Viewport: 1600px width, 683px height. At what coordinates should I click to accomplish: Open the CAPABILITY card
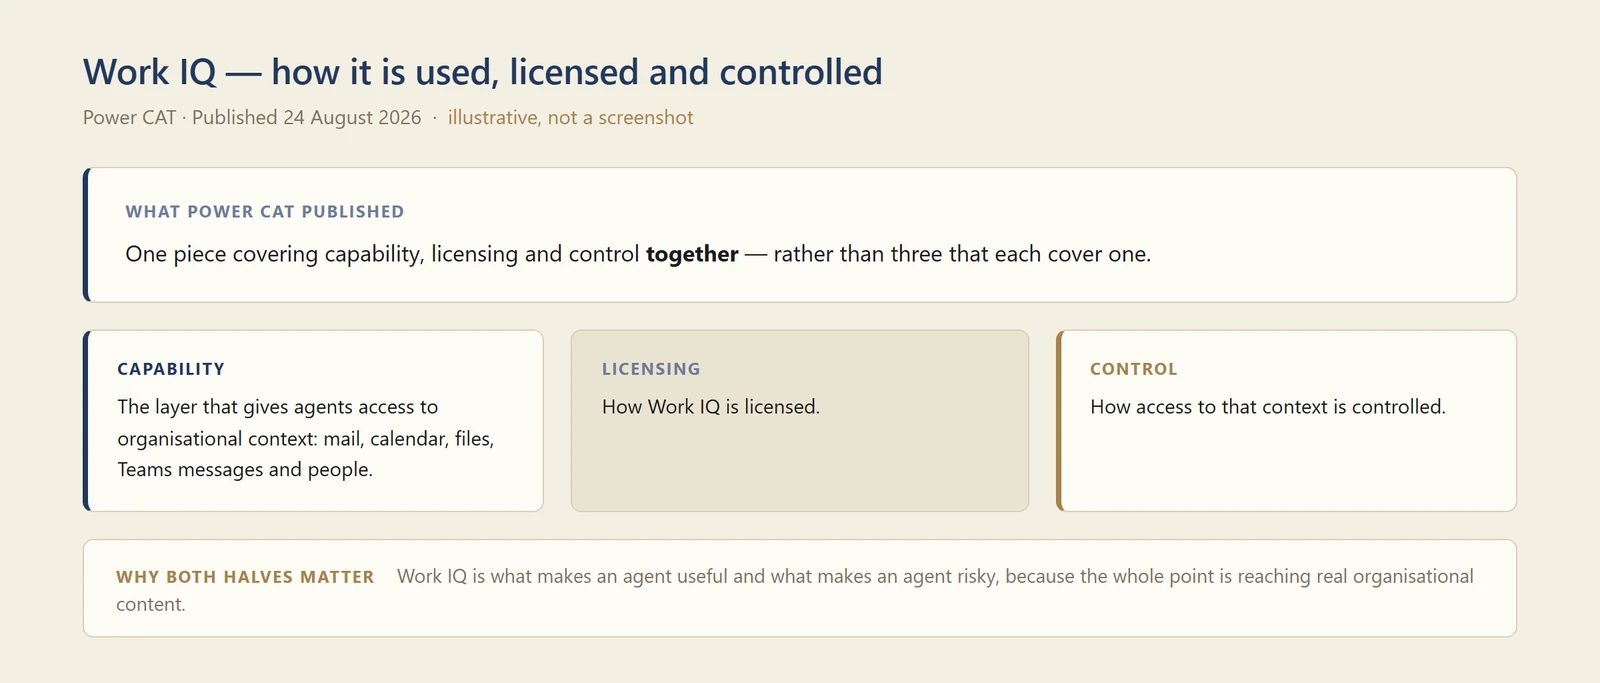point(314,421)
